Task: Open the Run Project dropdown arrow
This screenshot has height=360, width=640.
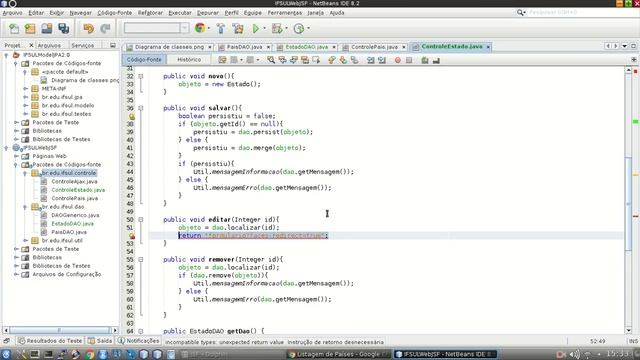Action: [x=264, y=28]
